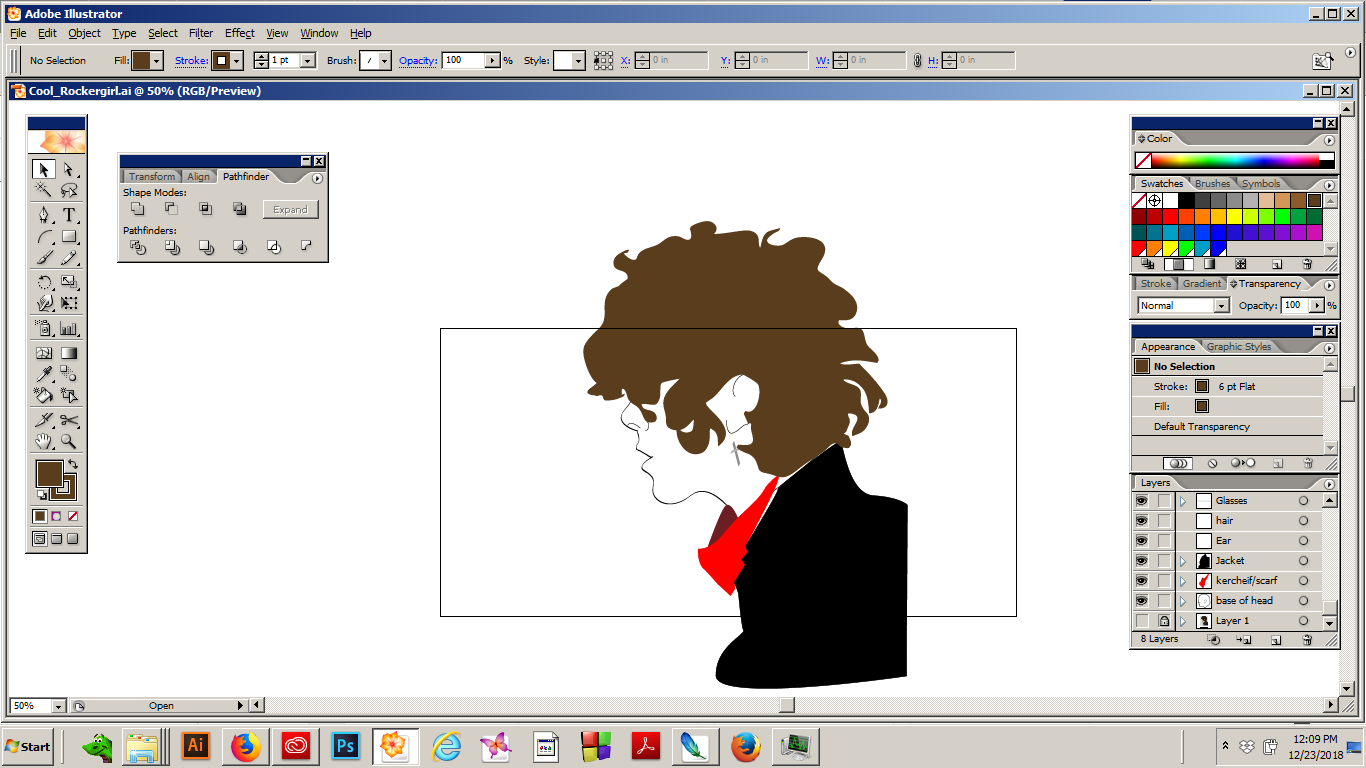Screen dimensions: 1366x768
Task: Click the Stroke link in control bar
Action: pyautogui.click(x=191, y=61)
